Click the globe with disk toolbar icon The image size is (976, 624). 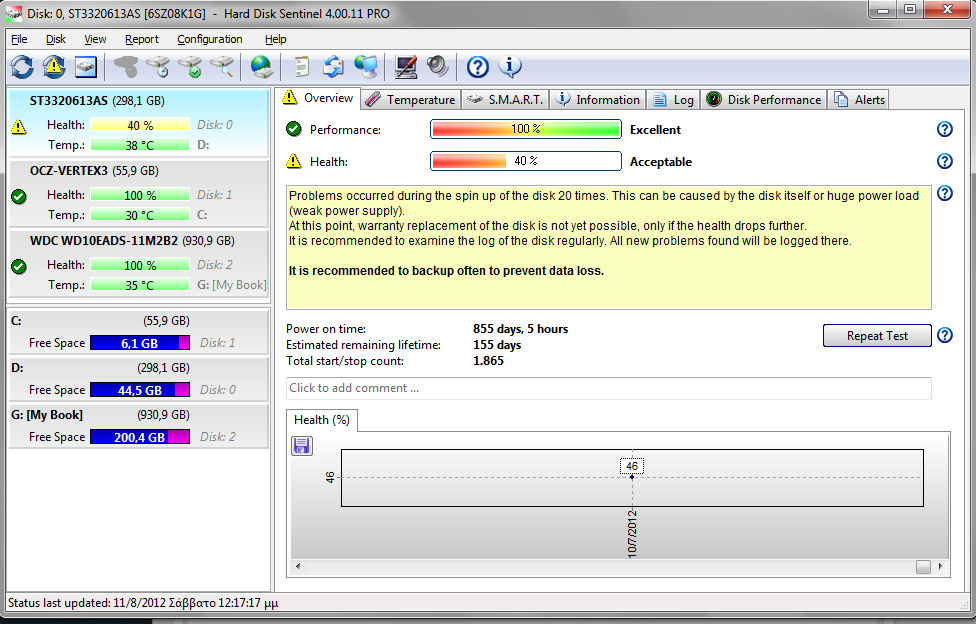tap(261, 67)
